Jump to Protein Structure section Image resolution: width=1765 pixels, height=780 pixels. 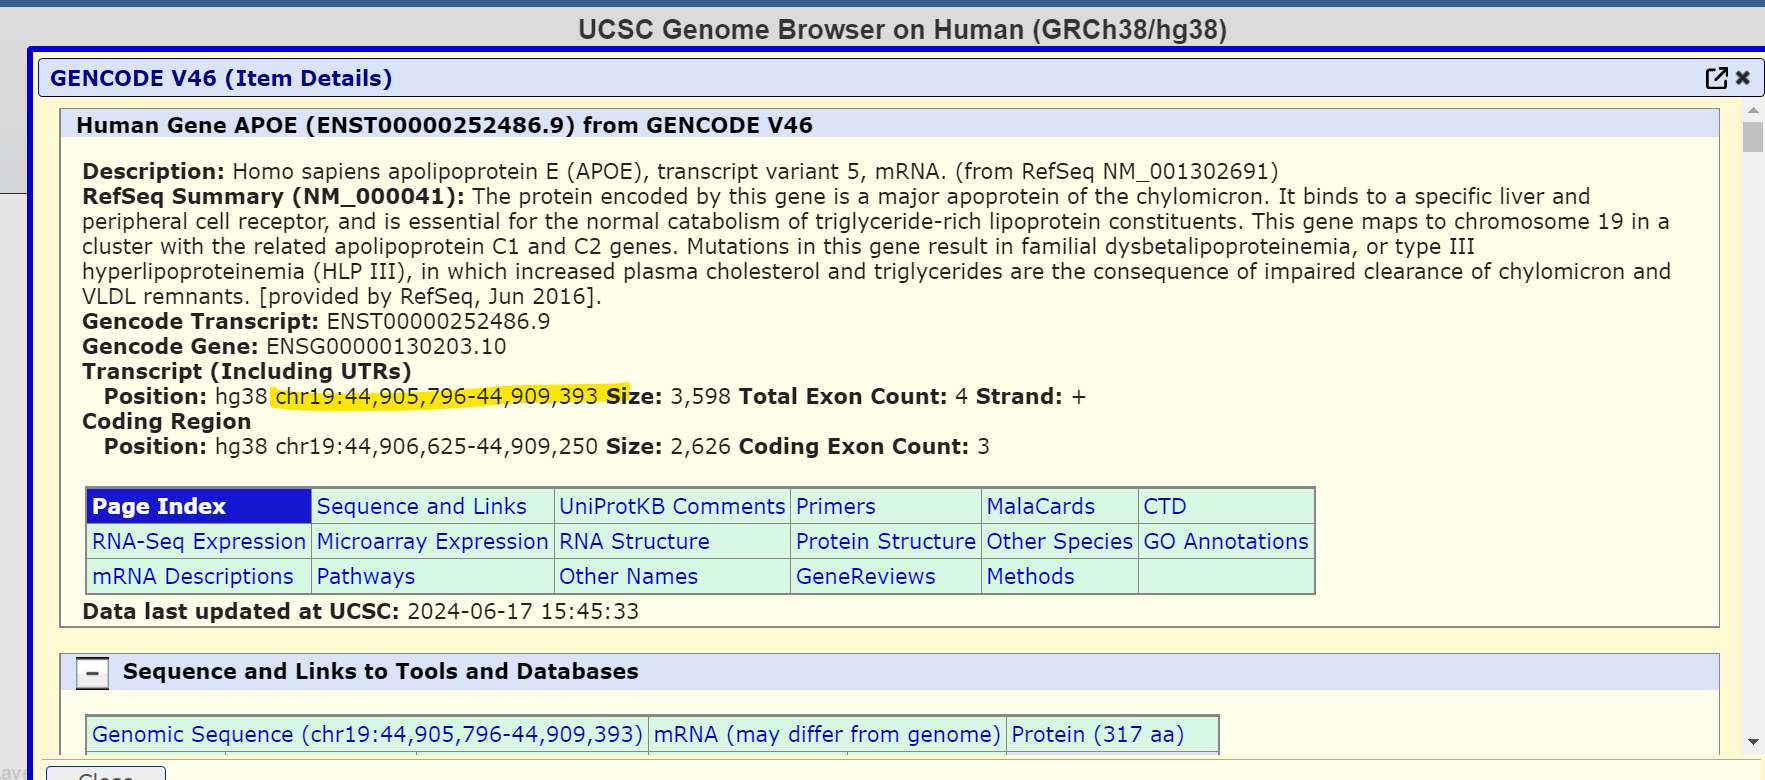tap(885, 542)
